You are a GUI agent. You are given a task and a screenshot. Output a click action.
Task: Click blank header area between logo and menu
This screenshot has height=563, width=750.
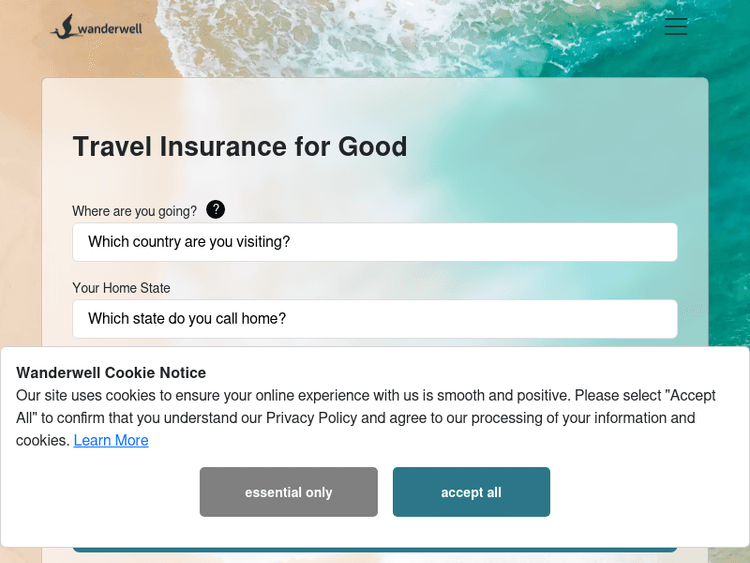pyautogui.click(x=400, y=28)
